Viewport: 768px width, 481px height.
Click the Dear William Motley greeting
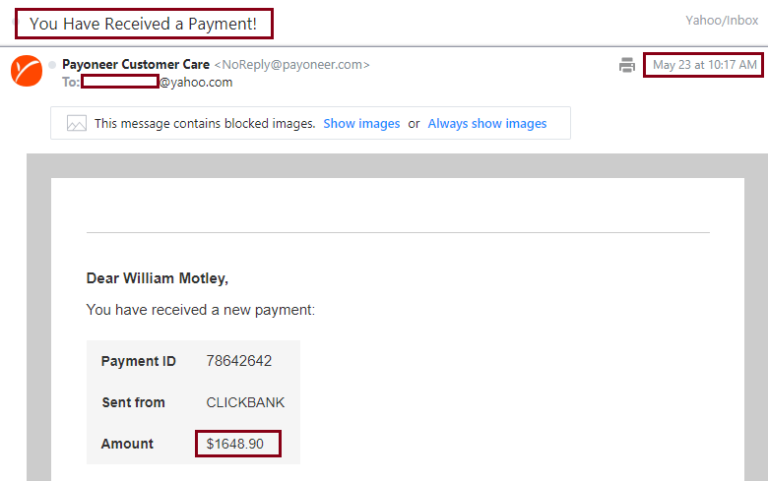pyautogui.click(x=157, y=278)
